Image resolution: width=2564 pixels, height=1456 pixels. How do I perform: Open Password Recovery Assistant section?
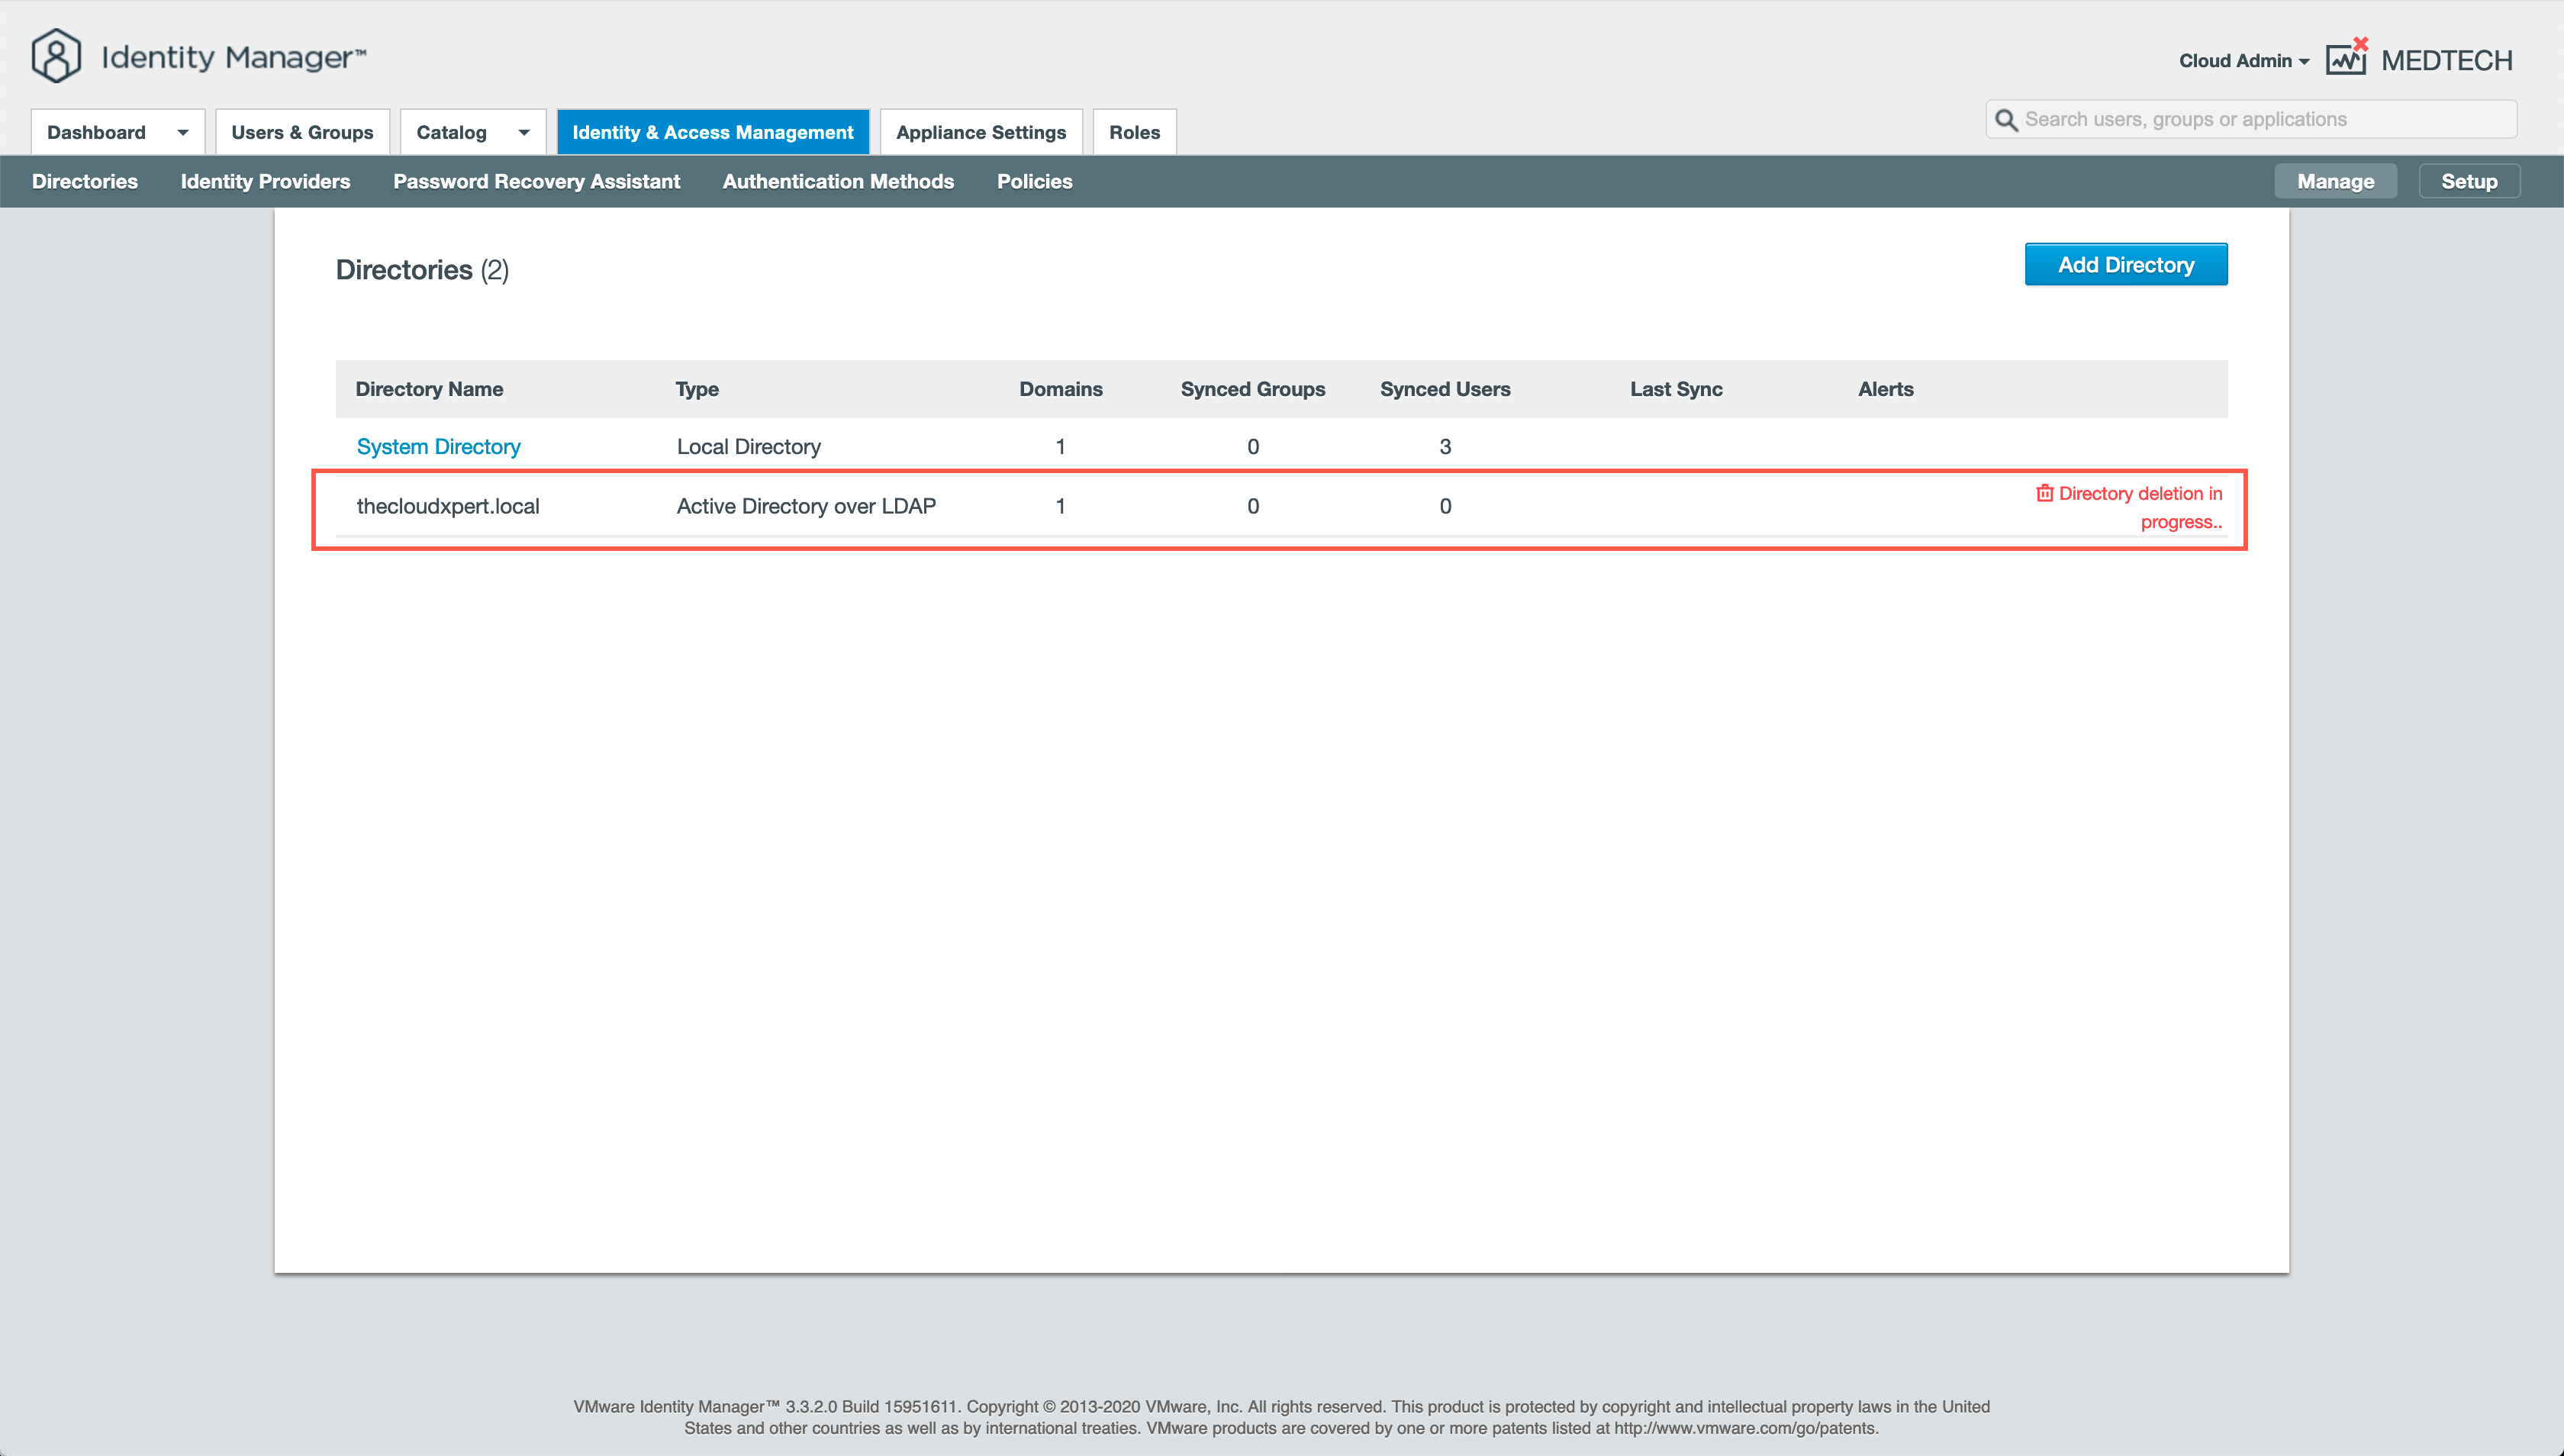(x=536, y=181)
